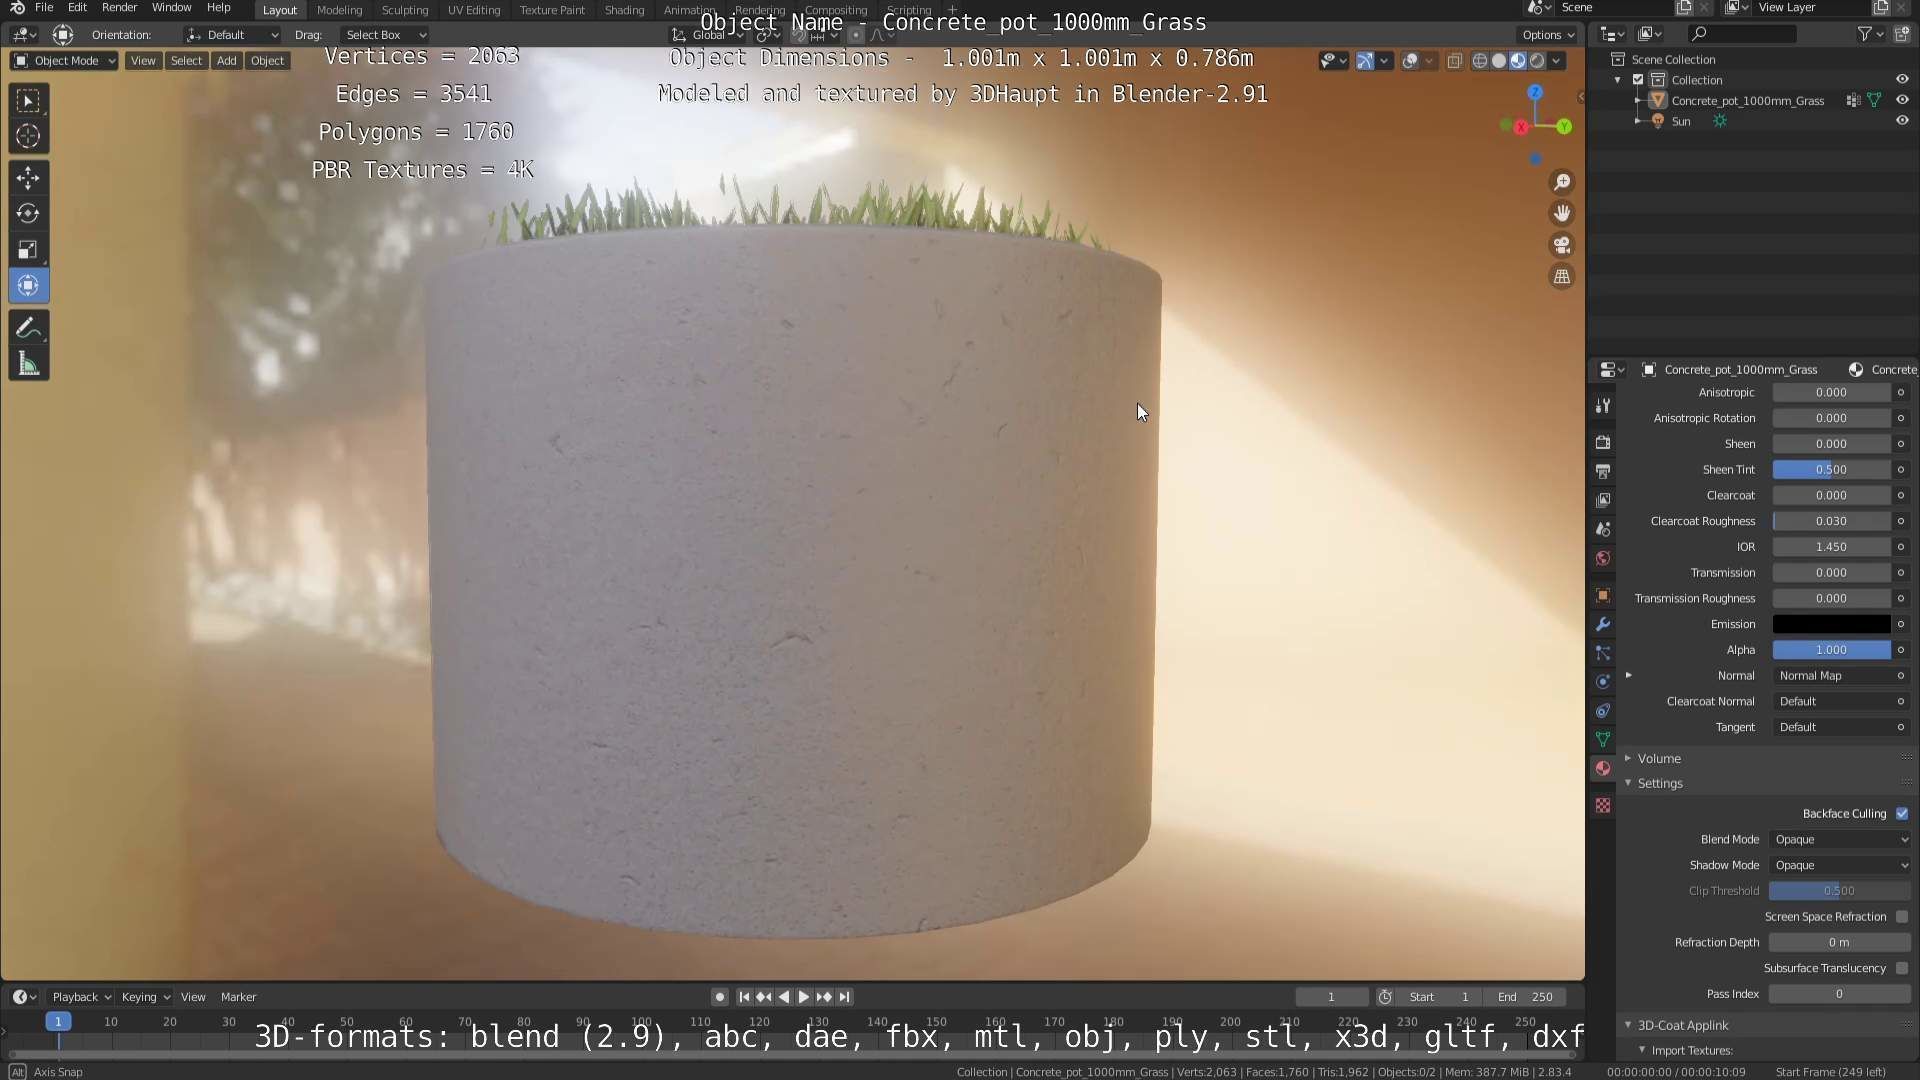The width and height of the screenshot is (1920, 1080).
Task: Switch to the Modeling workspace tab
Action: [x=339, y=10]
